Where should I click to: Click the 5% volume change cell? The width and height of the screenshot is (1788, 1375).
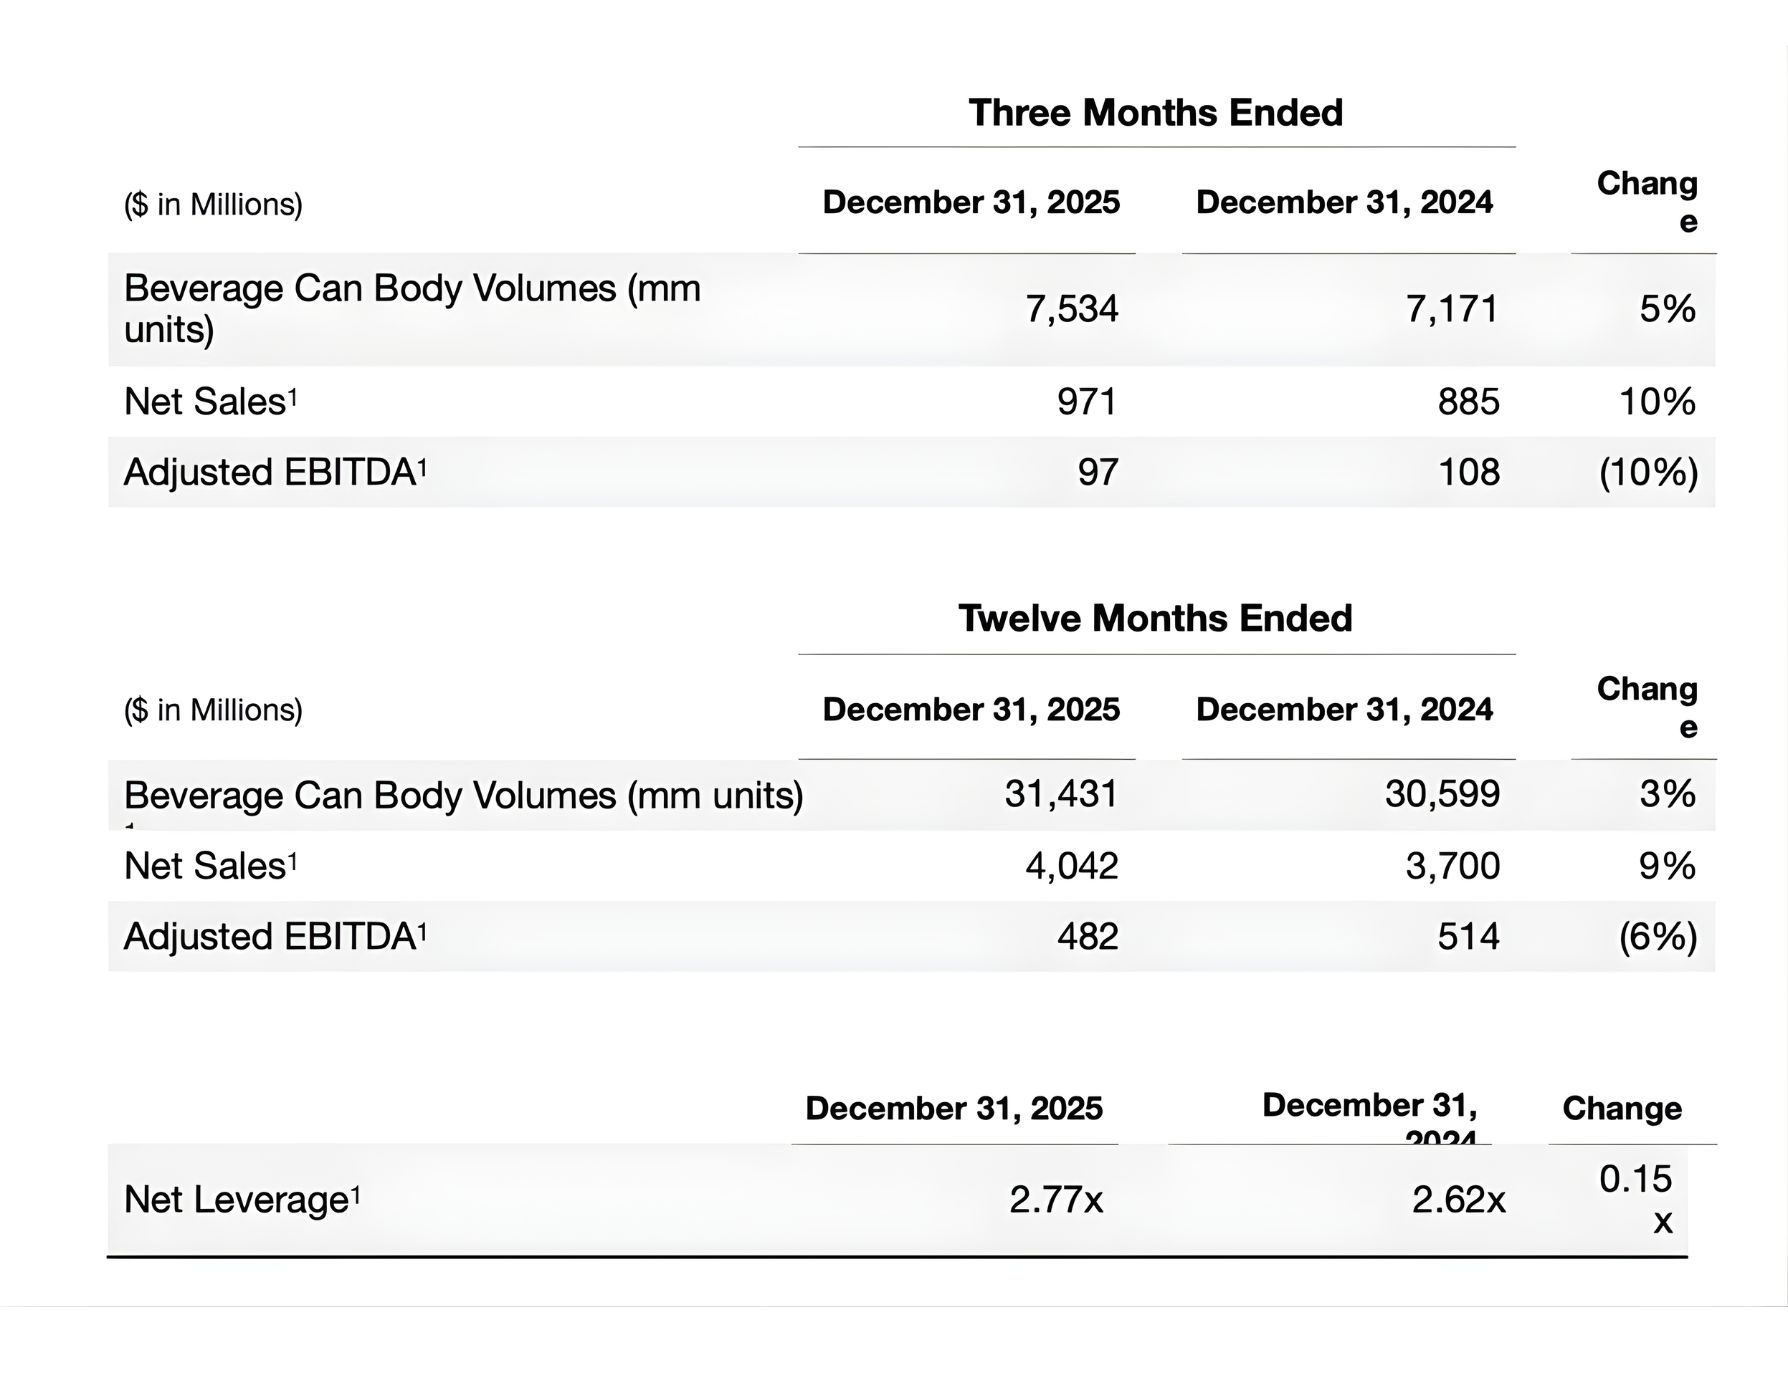pos(1667,309)
